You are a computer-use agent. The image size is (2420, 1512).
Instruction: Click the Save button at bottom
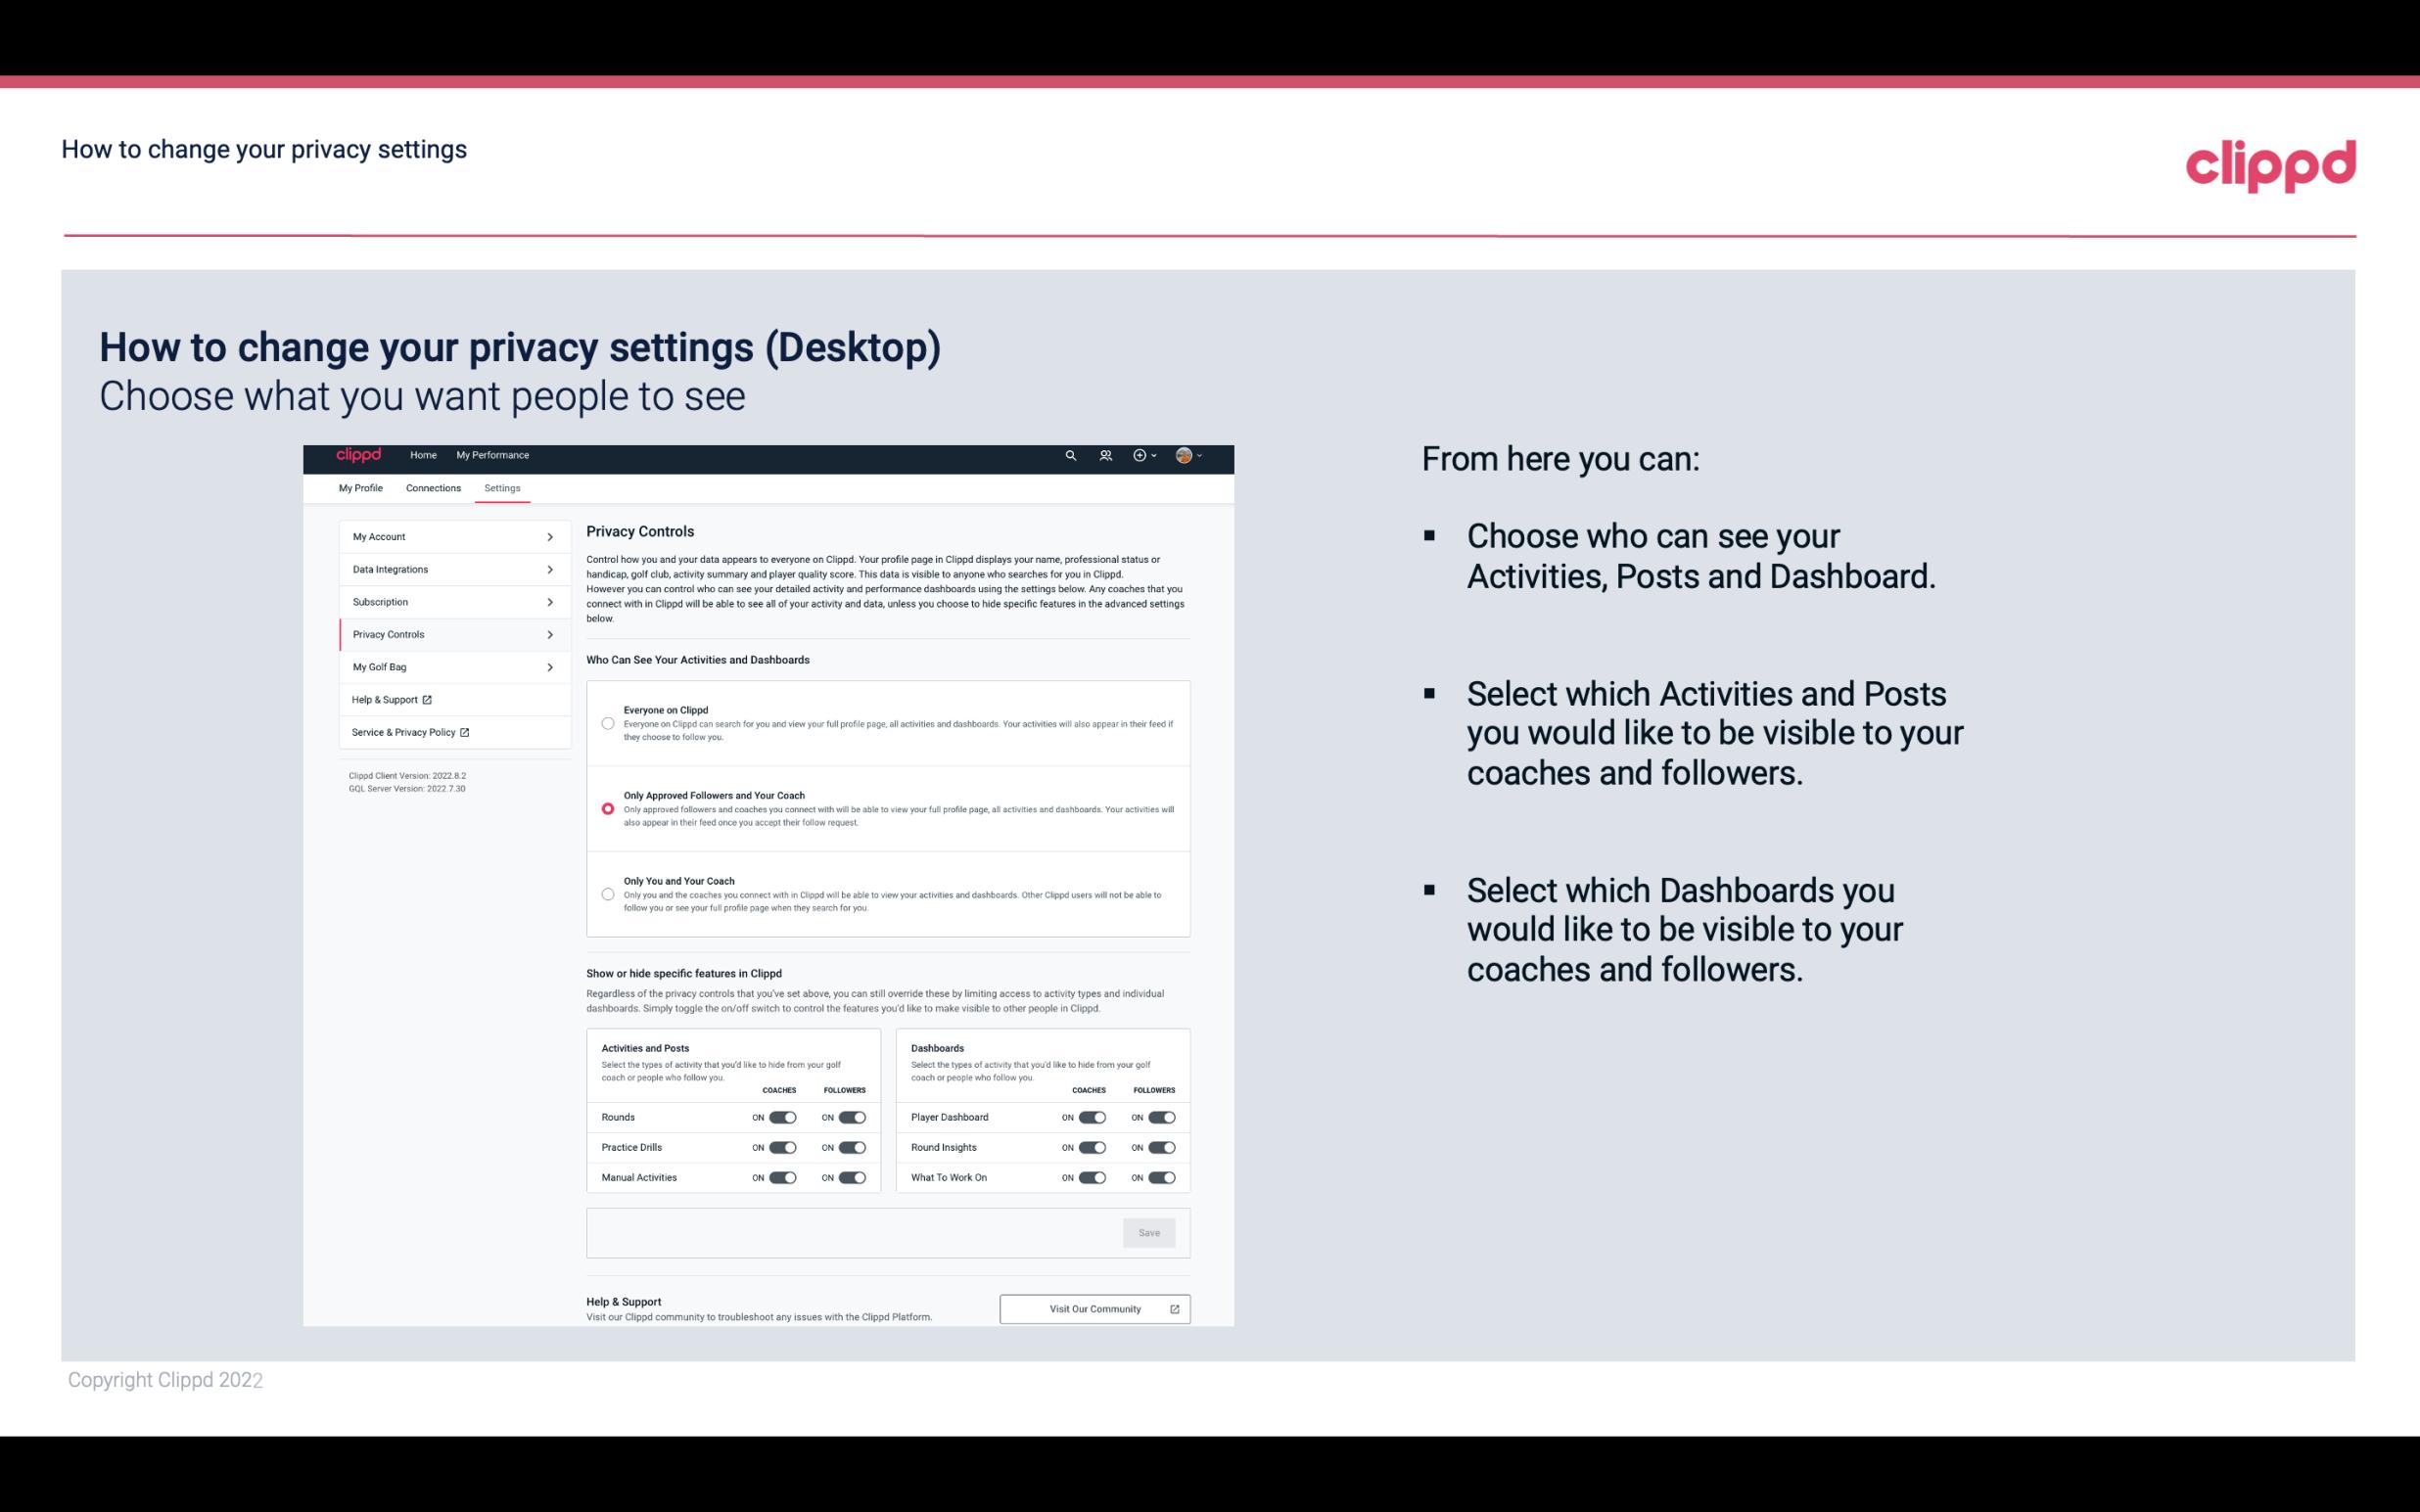[x=1150, y=1231]
